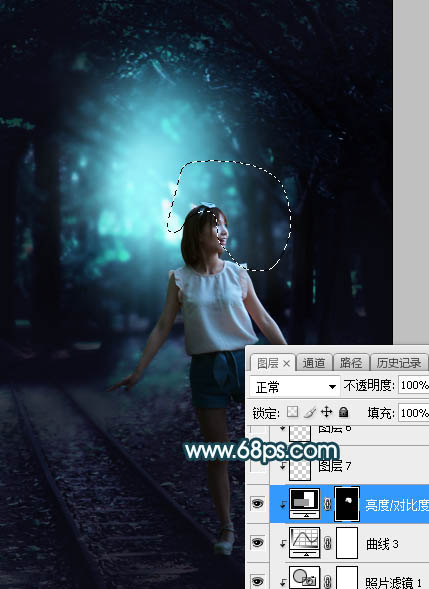Click the lock image pixels brush icon
429x589 pixels.
[310, 412]
